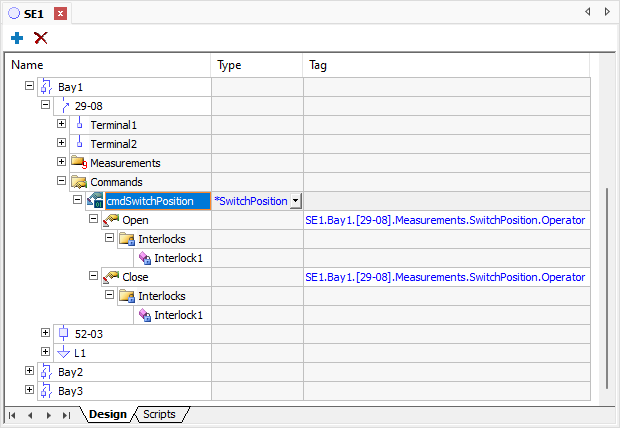
Task: Switch to the Design tab
Action: click(108, 414)
